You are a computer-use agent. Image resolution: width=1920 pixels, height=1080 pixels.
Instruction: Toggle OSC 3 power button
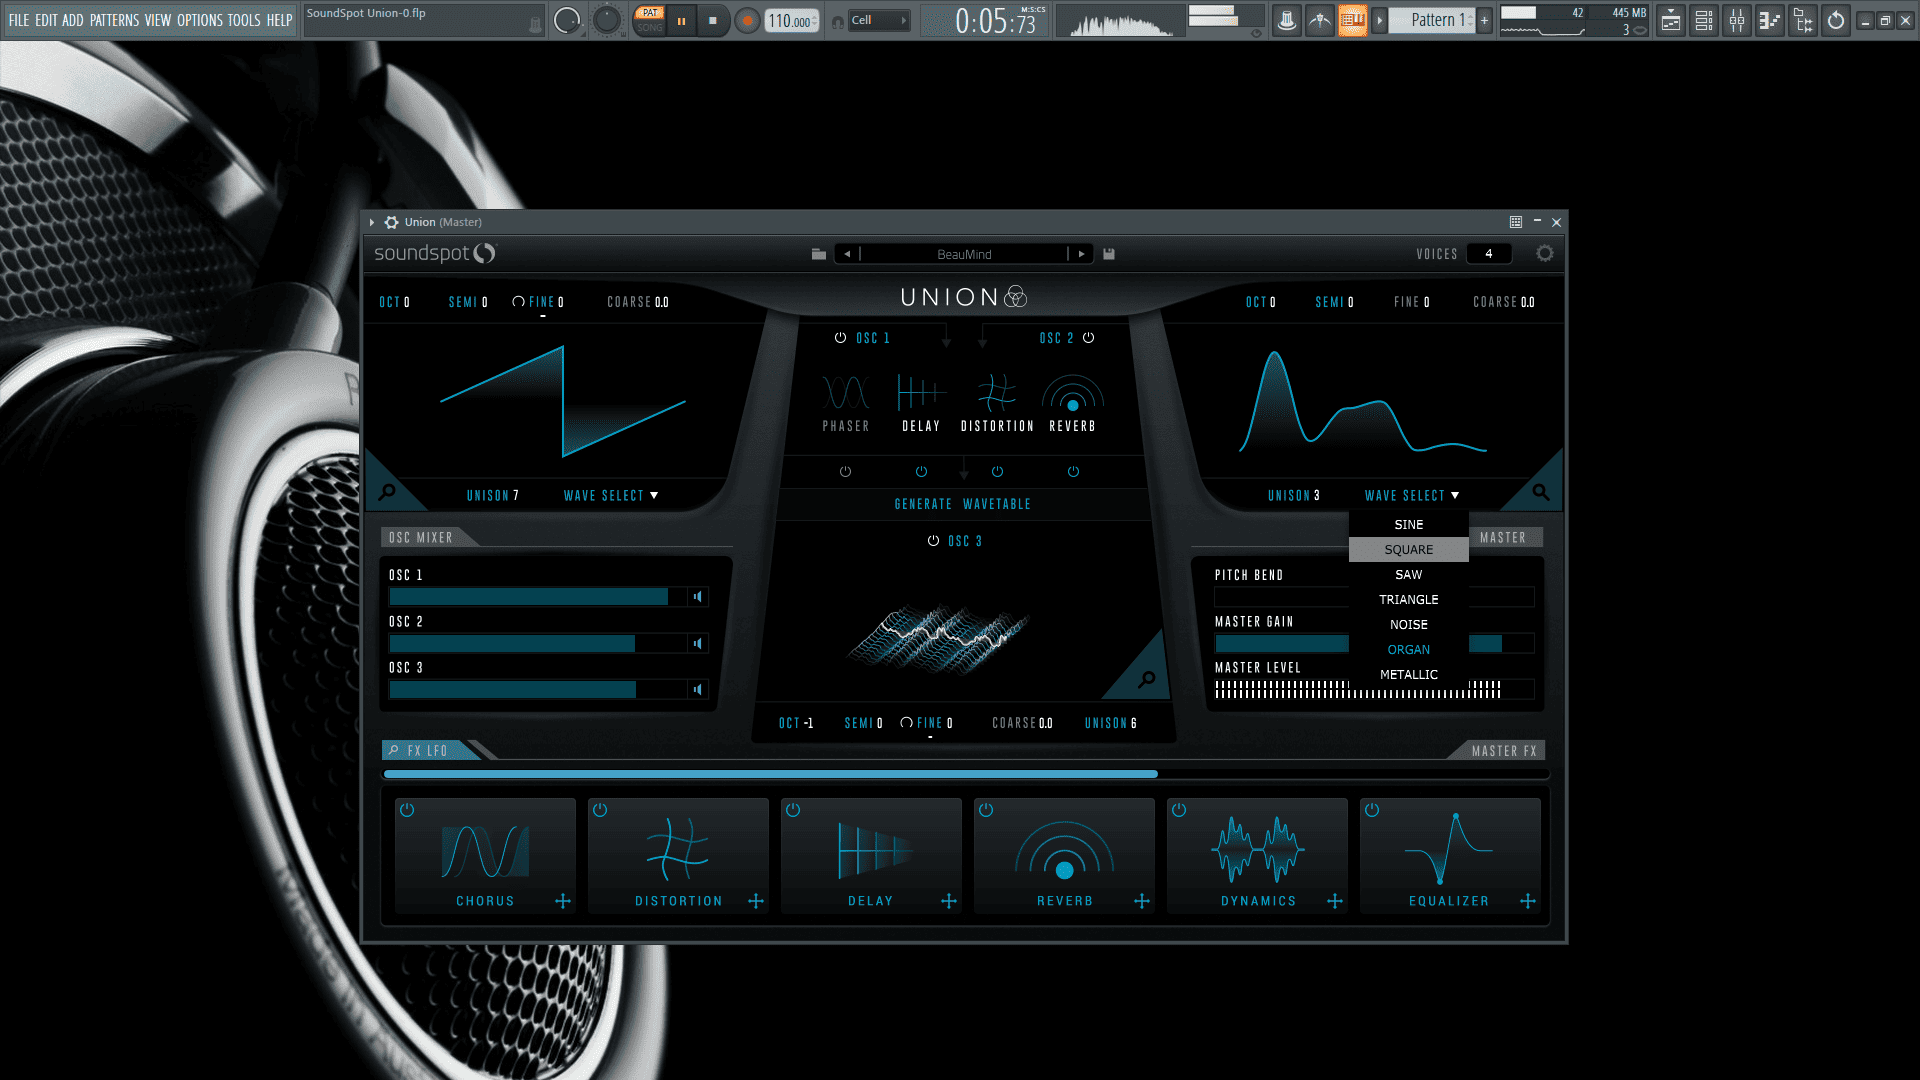[933, 541]
